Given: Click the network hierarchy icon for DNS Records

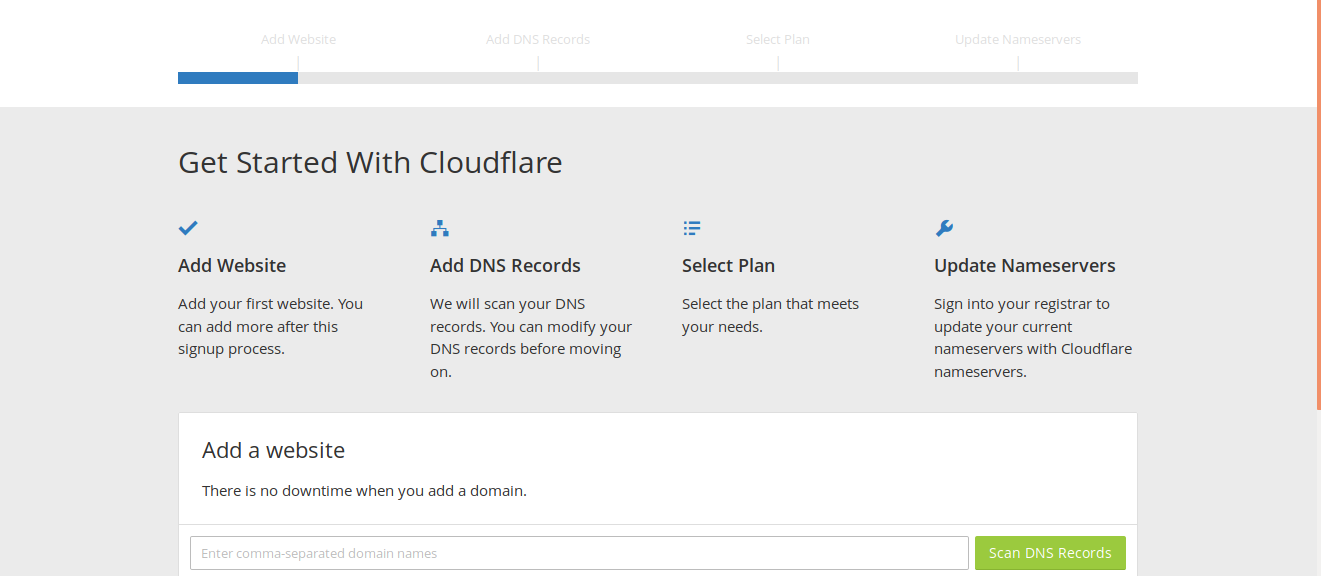Looking at the screenshot, I should pos(440,228).
